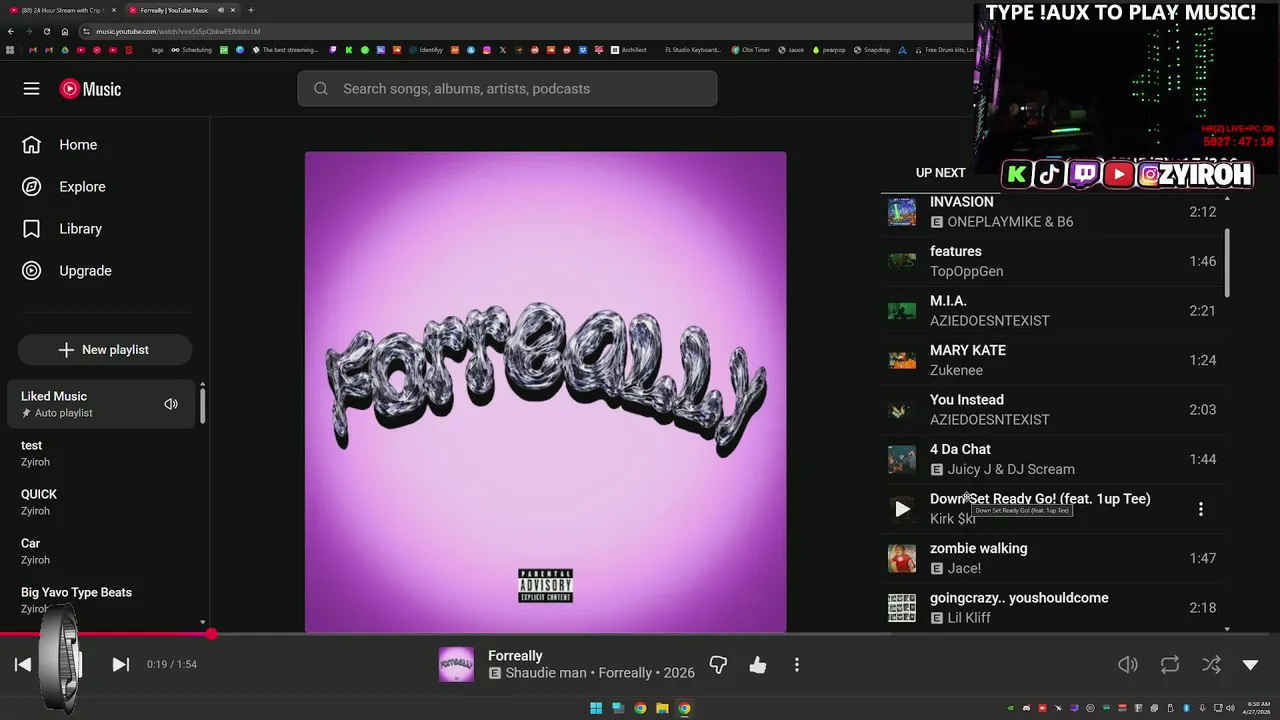Click INVASION track thumbnail
The height and width of the screenshot is (720, 1280).
[902, 212]
